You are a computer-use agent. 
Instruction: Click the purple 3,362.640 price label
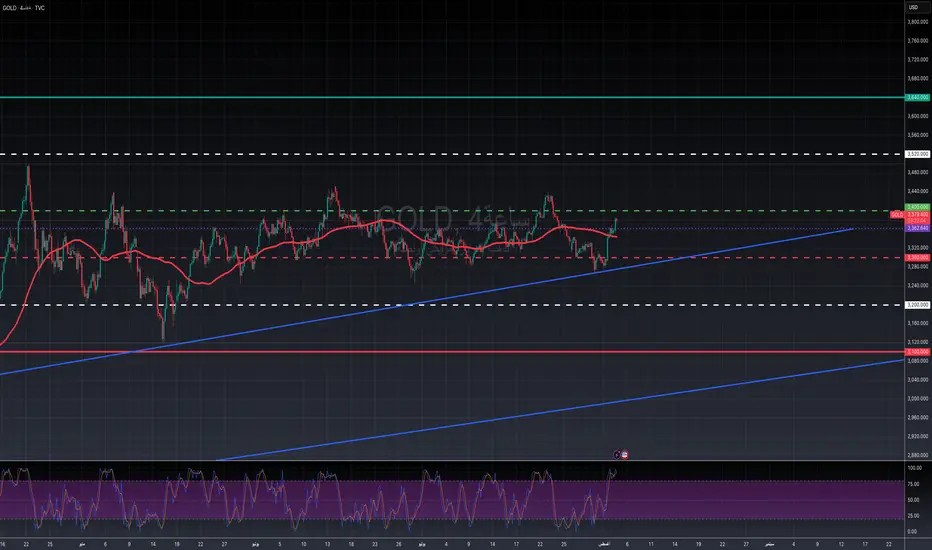[918, 228]
